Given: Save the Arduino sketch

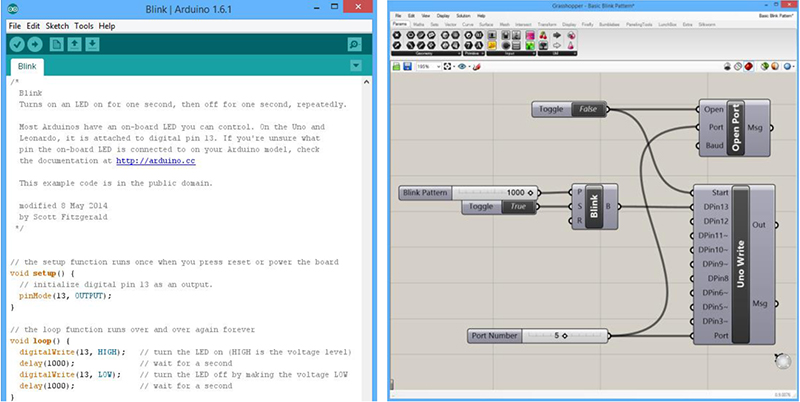Looking at the screenshot, I should 92,45.
